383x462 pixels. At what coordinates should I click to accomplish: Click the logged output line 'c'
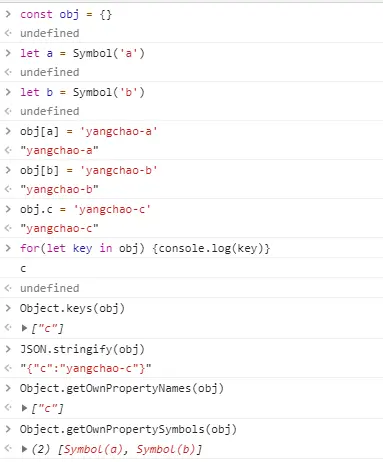[x=23, y=268]
